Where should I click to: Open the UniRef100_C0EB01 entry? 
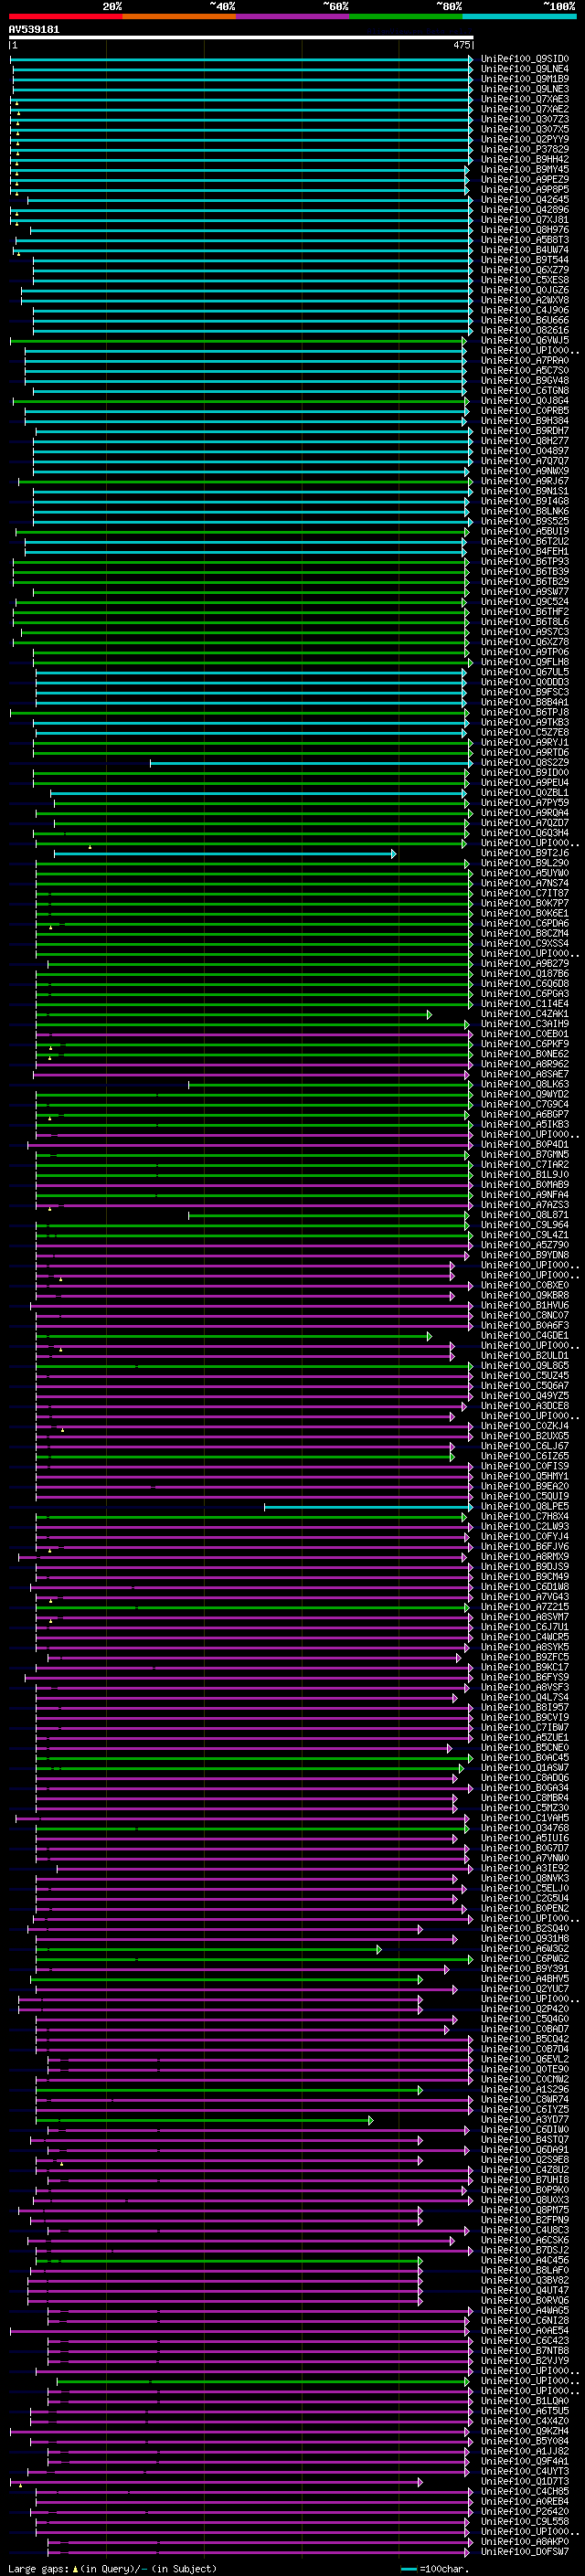pos(525,1034)
